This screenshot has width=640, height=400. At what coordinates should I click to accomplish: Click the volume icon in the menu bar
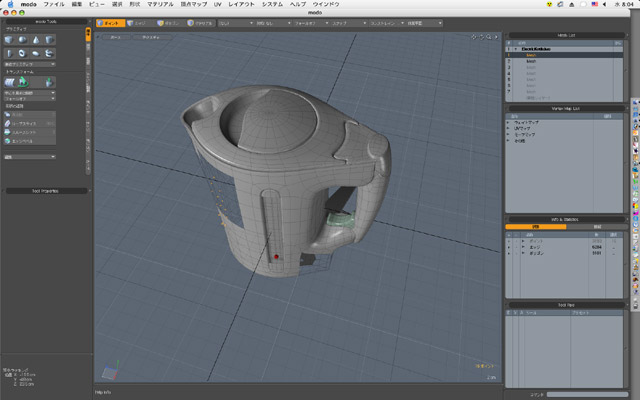pos(604,4)
